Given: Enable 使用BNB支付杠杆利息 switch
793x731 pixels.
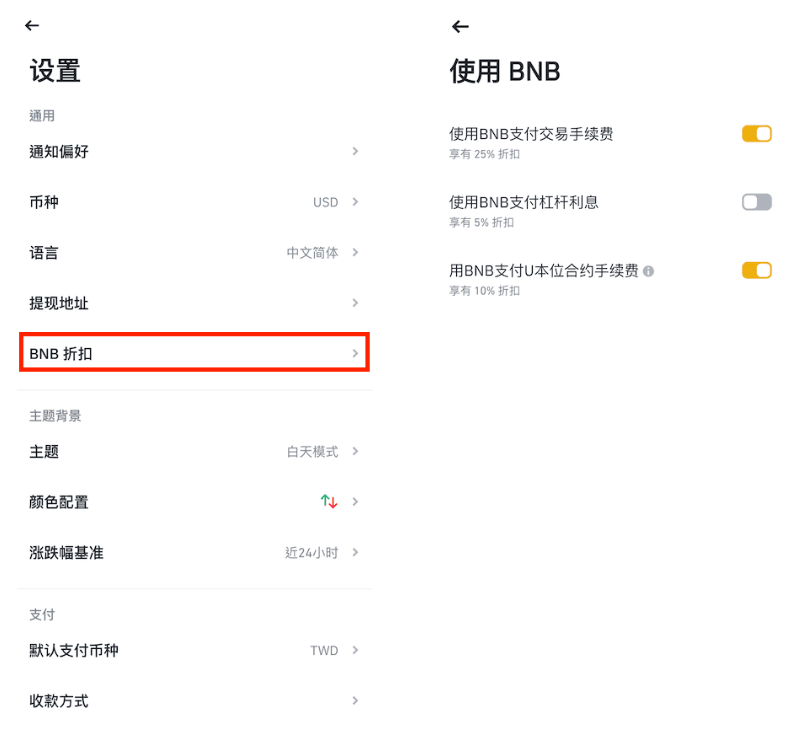Looking at the screenshot, I should click(x=756, y=202).
